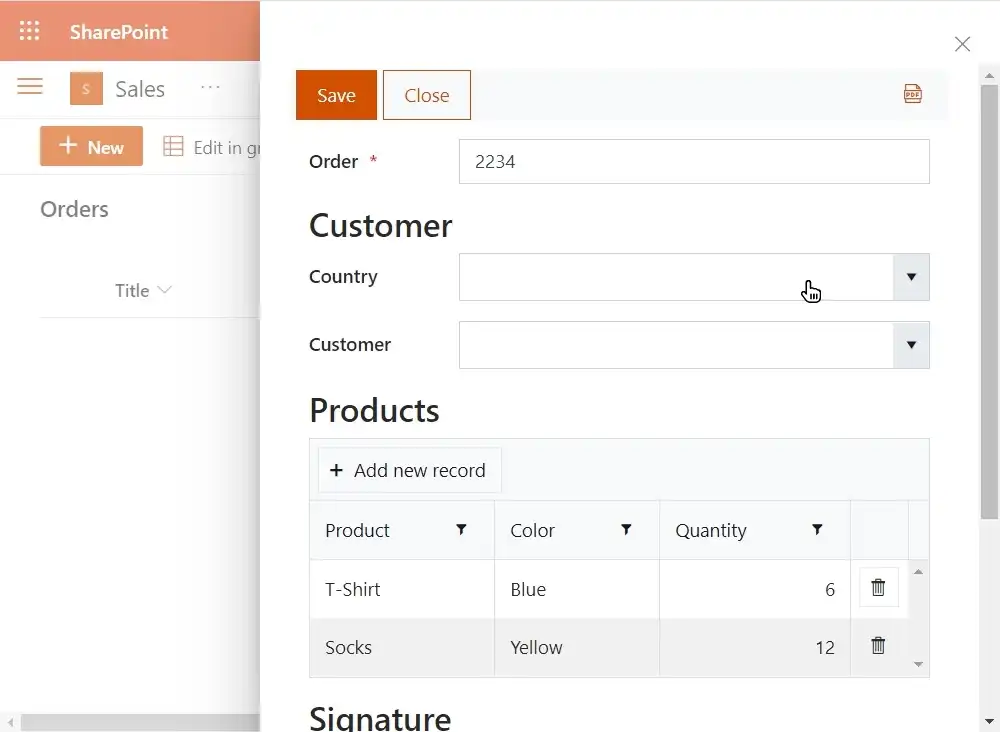This screenshot has height=732, width=1000.
Task: Click the form panel scroll down arrow
Action: 989,722
